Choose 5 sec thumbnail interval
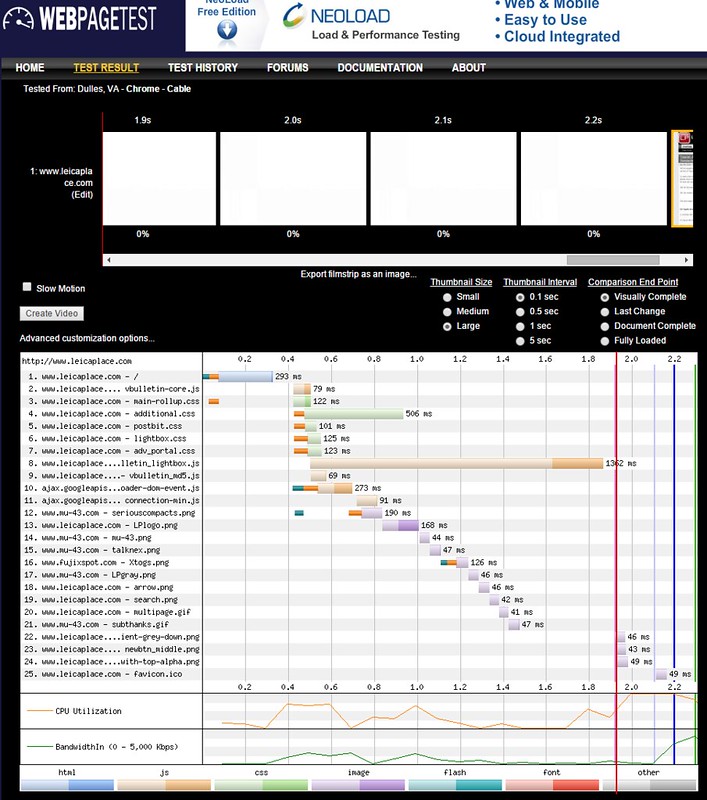 point(520,341)
